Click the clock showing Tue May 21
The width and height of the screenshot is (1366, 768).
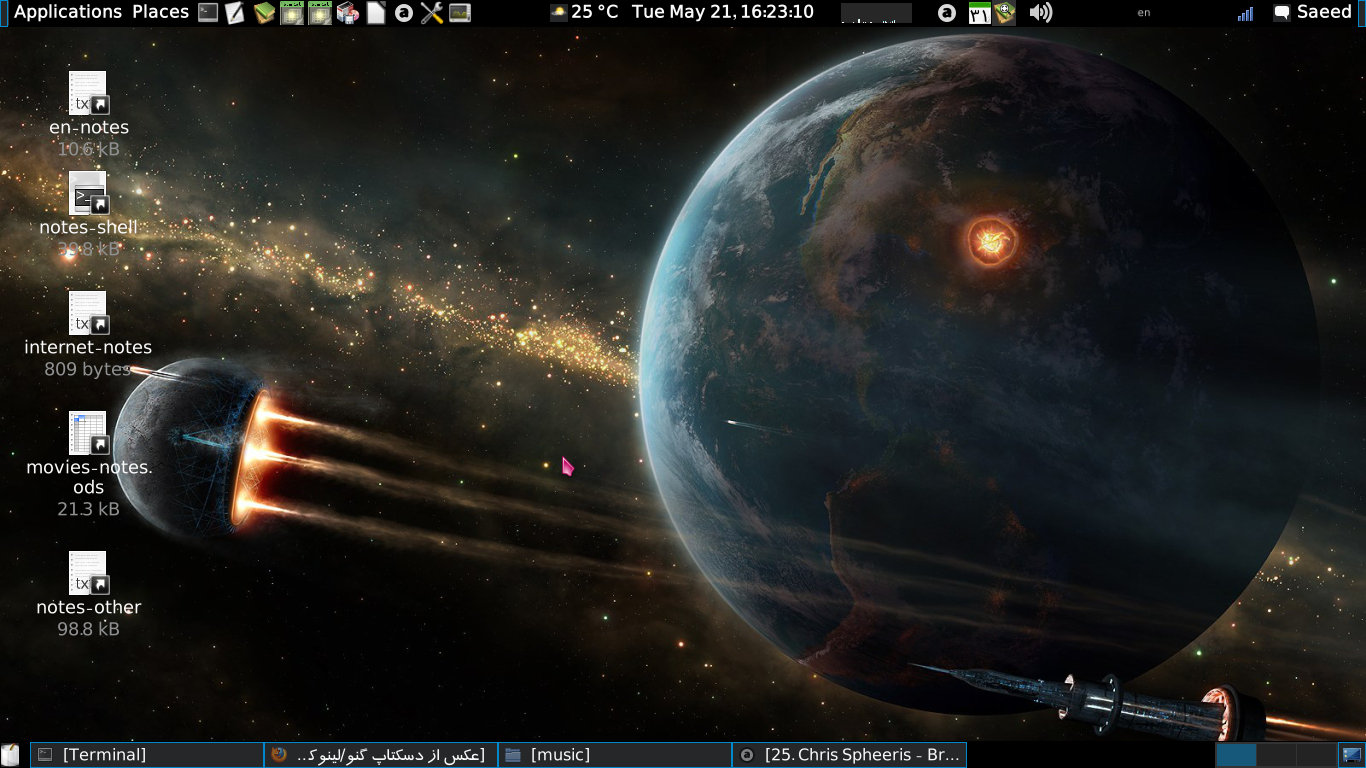point(723,12)
